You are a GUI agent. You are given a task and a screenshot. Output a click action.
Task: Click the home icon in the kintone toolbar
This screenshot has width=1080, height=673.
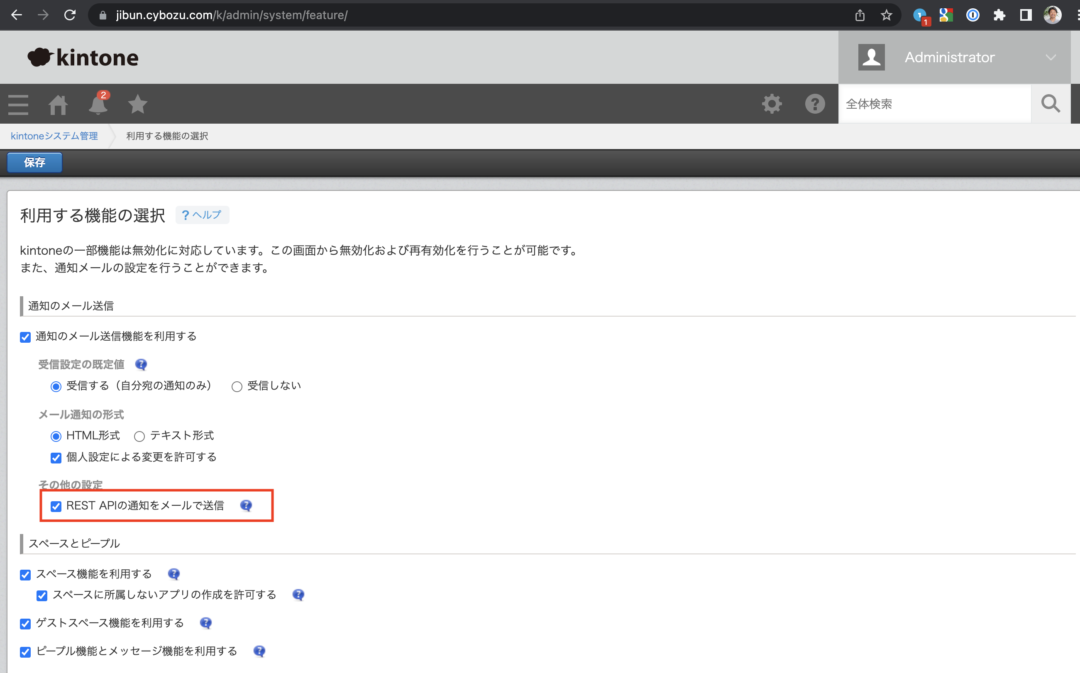57,104
